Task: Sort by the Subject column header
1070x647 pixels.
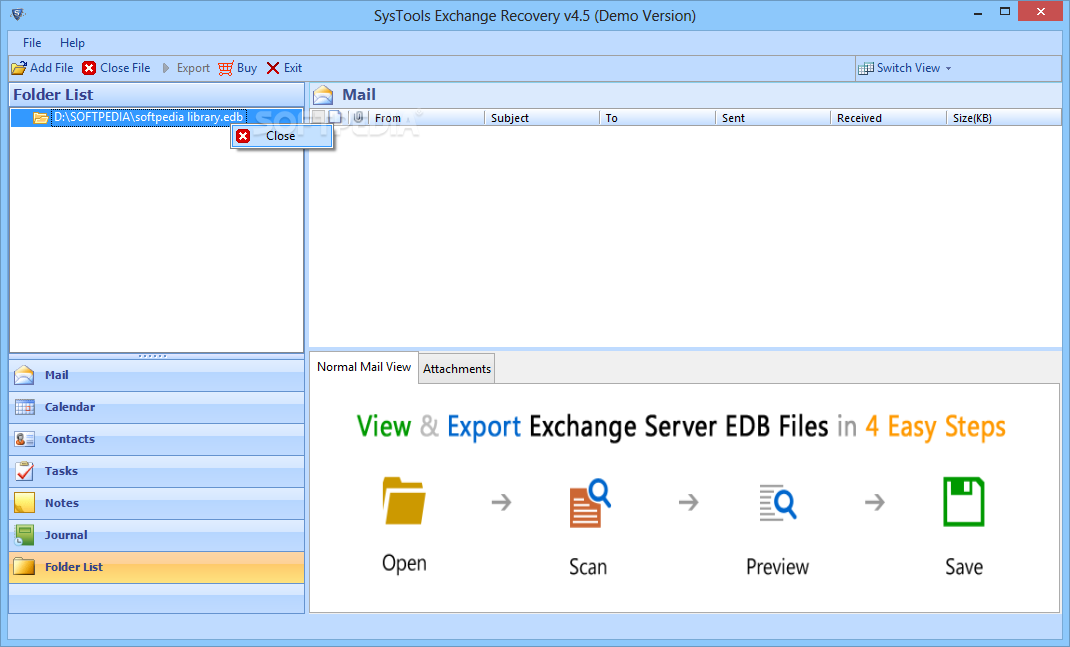Action: (542, 118)
